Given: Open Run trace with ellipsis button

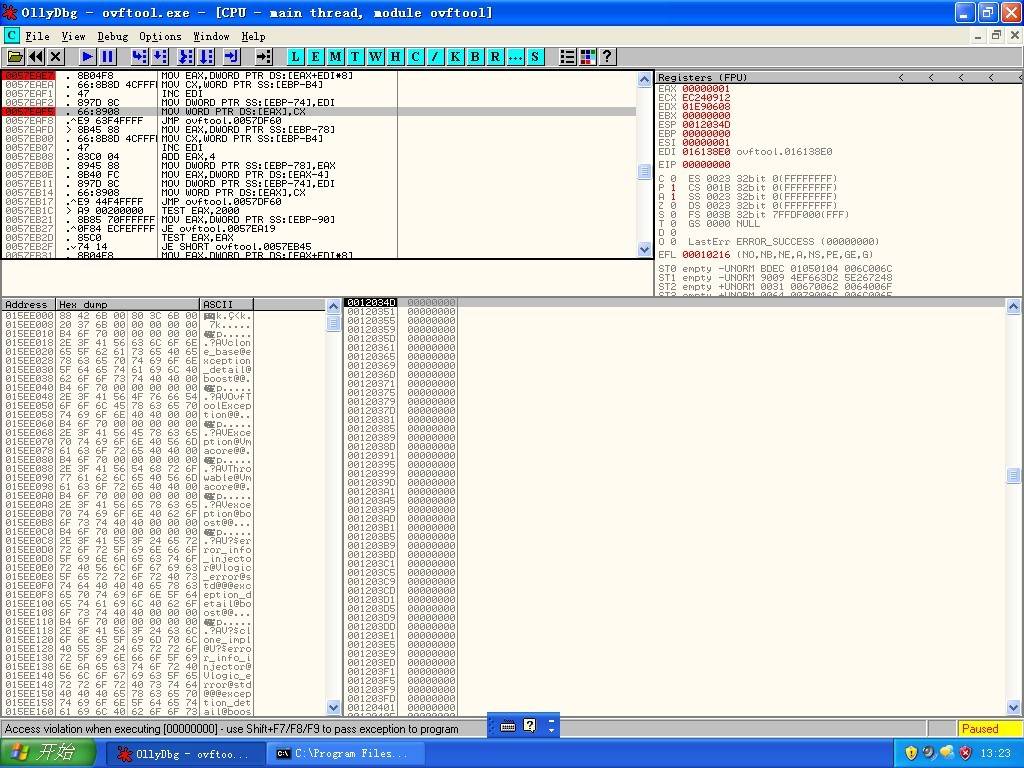Looking at the screenshot, I should (515, 57).
